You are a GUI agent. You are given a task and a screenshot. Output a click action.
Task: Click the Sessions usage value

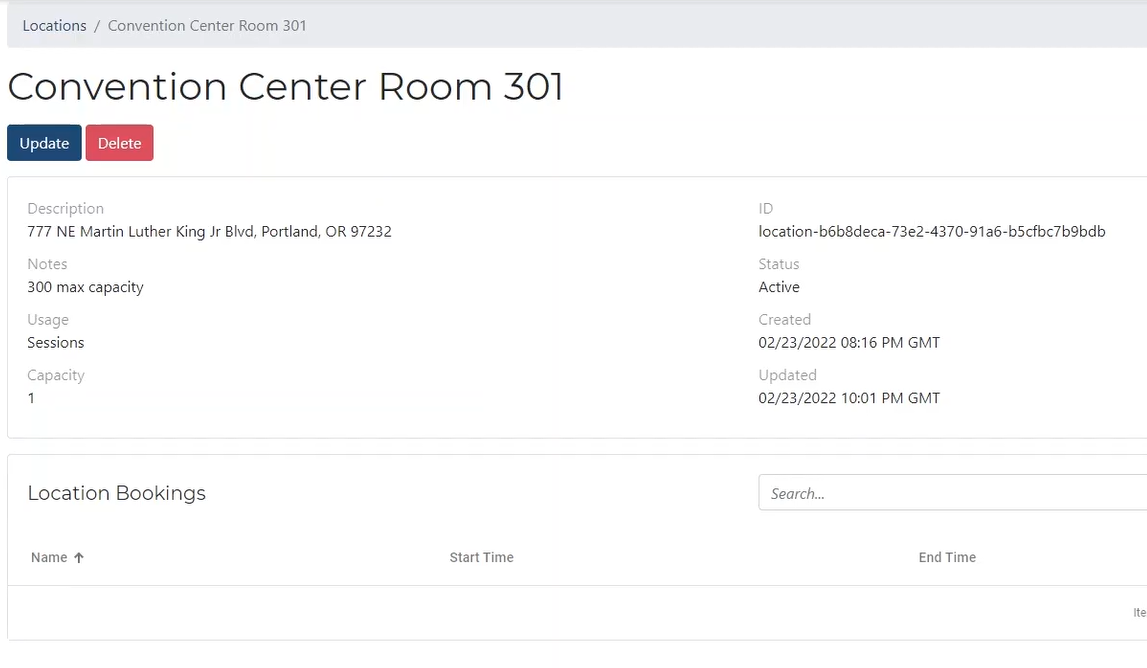(x=56, y=343)
